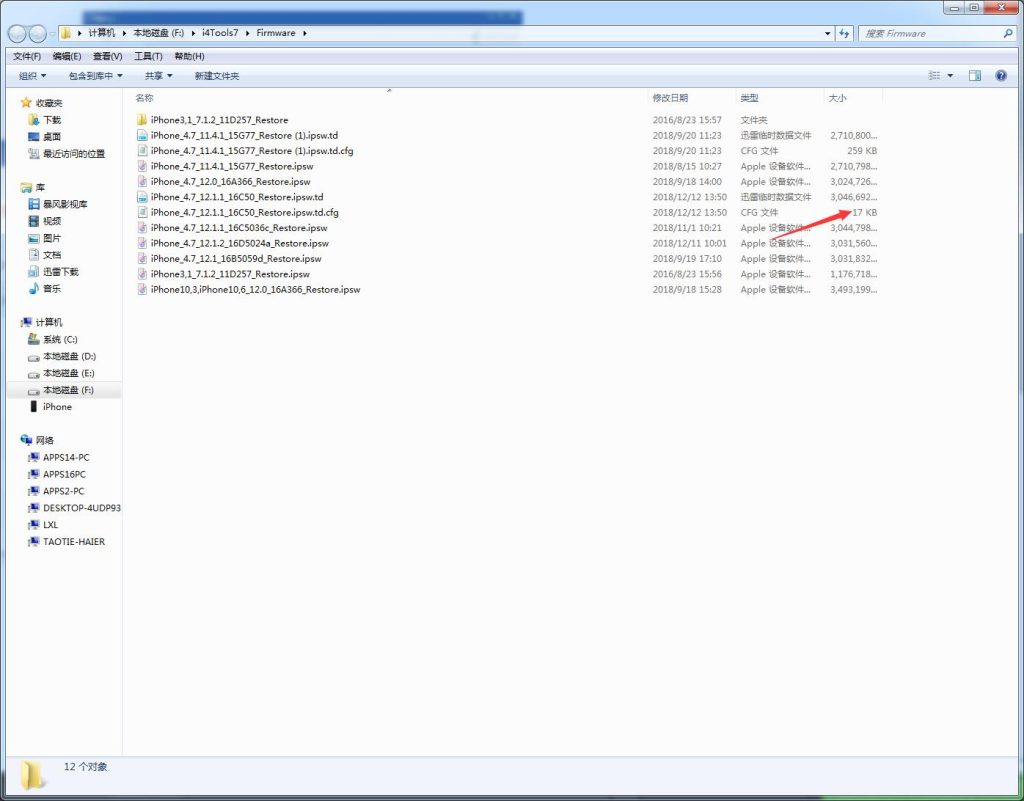Click the Help question mark icon

[x=1000, y=76]
